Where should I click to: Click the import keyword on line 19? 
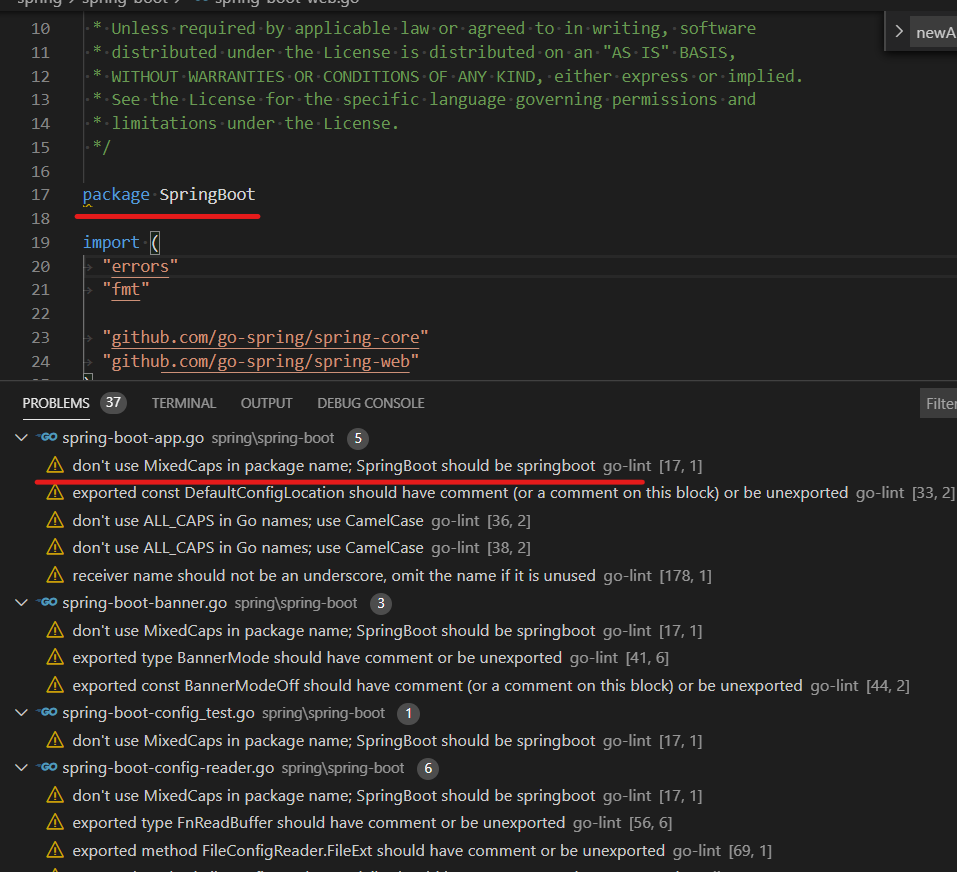pos(111,242)
